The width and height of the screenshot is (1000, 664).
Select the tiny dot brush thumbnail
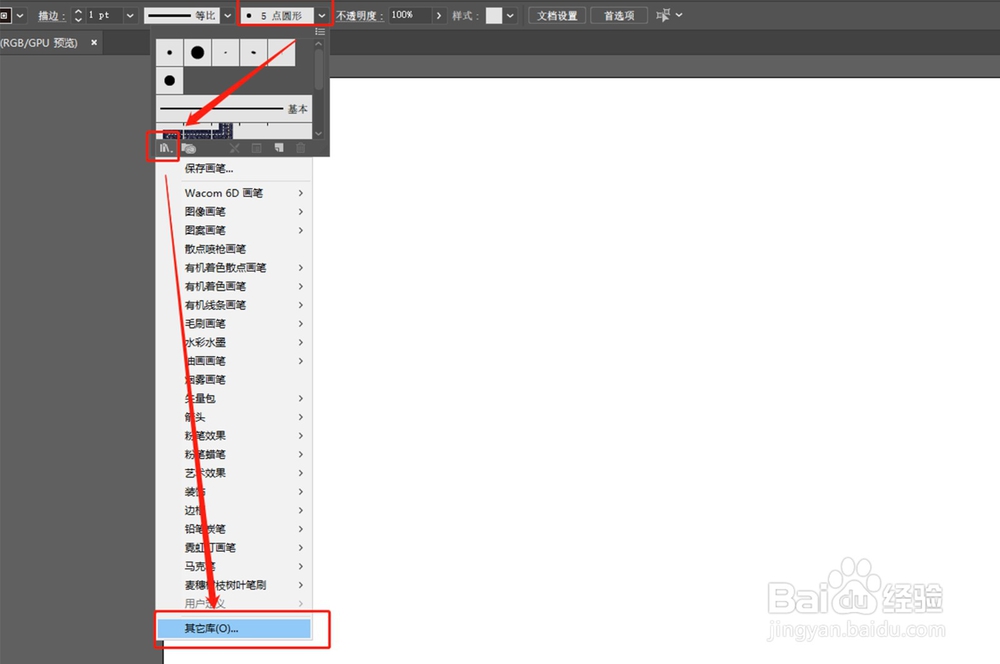pos(226,52)
